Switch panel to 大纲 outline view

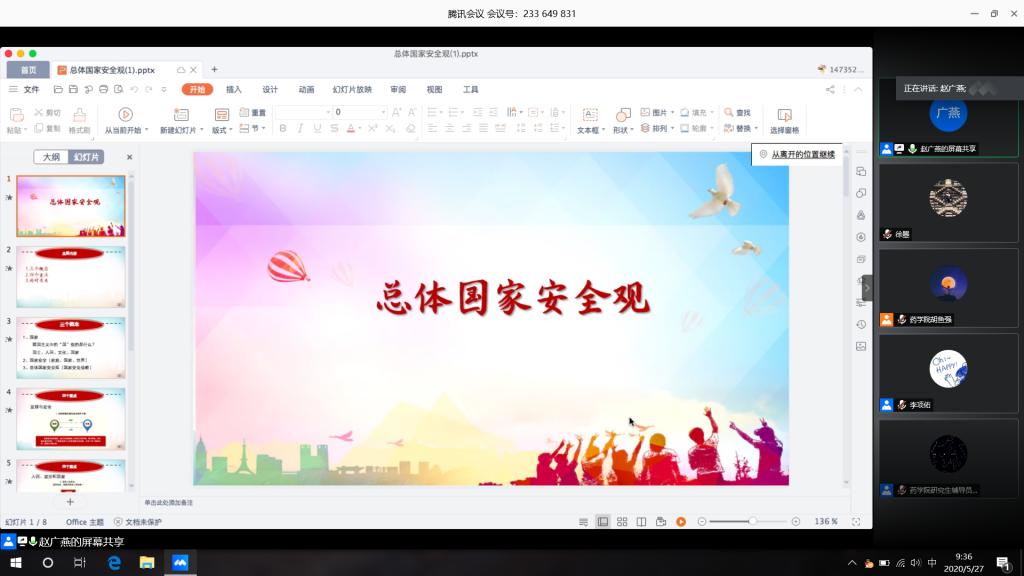51,157
